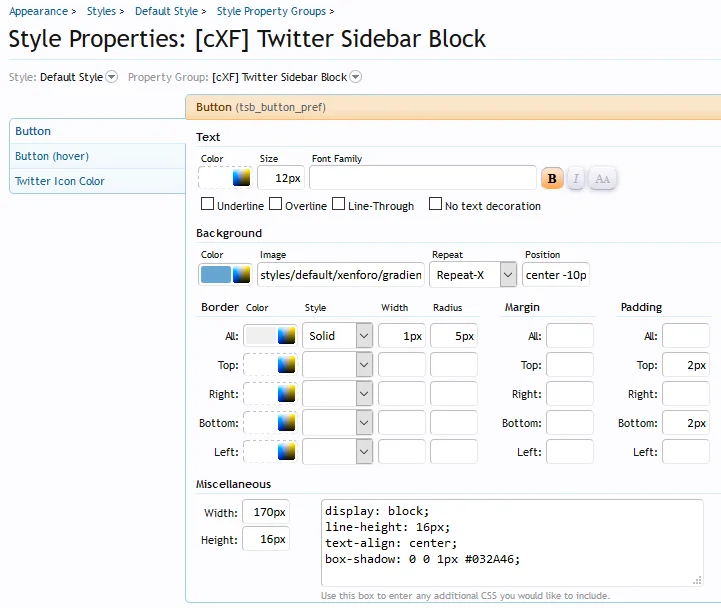Focus the Padding Left field
This screenshot has height=608, width=721.
coord(686,452)
